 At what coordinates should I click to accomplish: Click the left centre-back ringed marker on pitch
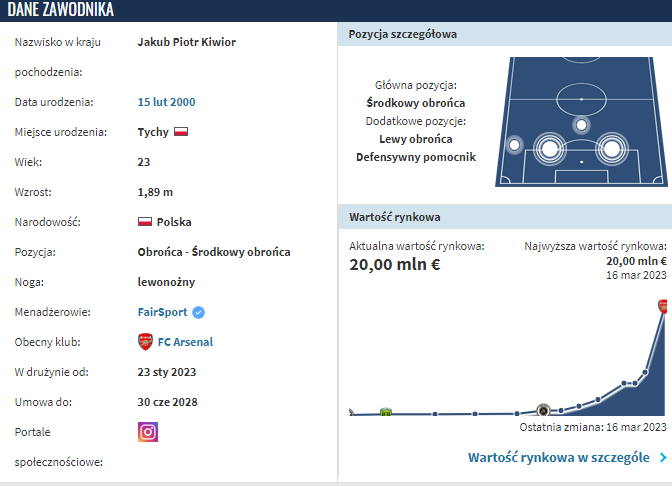pyautogui.click(x=550, y=149)
